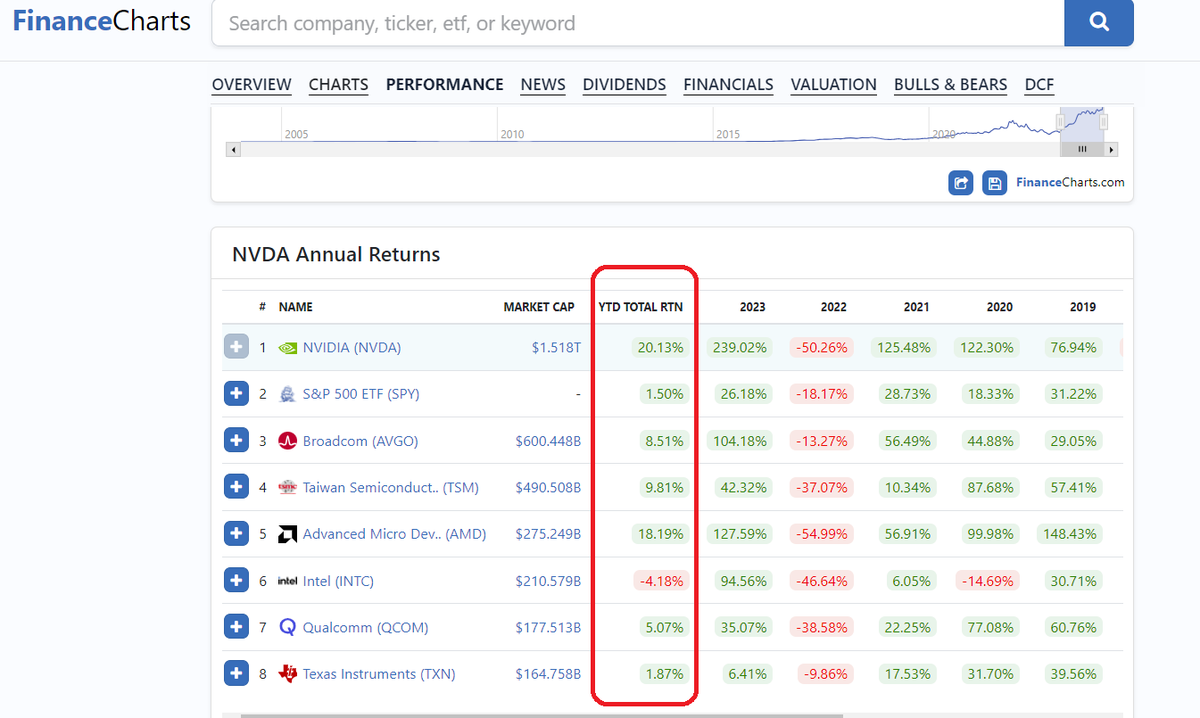This screenshot has height=718, width=1200.
Task: Open the Texas Instruments (TXN) link
Action: coord(379,674)
